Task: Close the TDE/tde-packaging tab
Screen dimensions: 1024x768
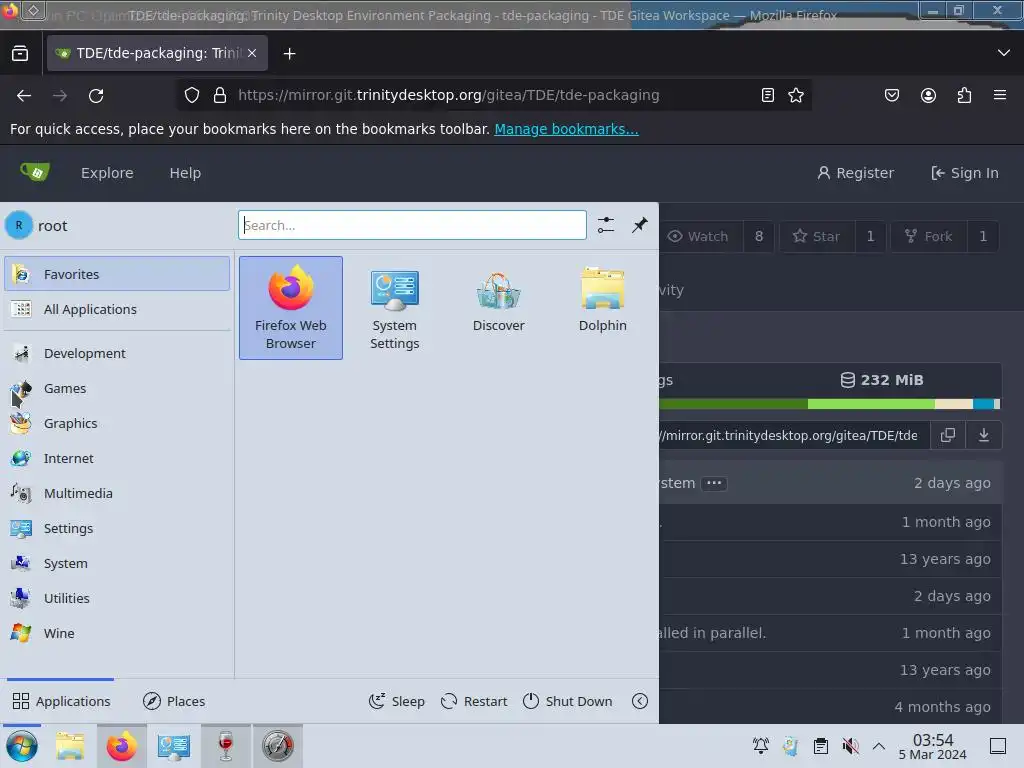Action: pyautogui.click(x=252, y=53)
